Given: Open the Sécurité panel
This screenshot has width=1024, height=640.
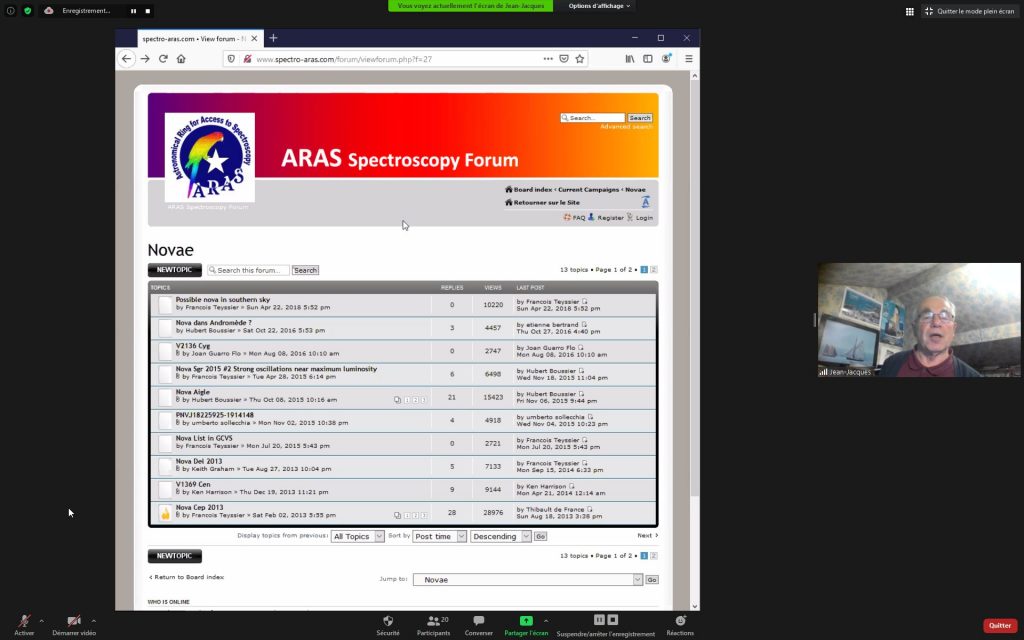Looking at the screenshot, I should [x=388, y=625].
